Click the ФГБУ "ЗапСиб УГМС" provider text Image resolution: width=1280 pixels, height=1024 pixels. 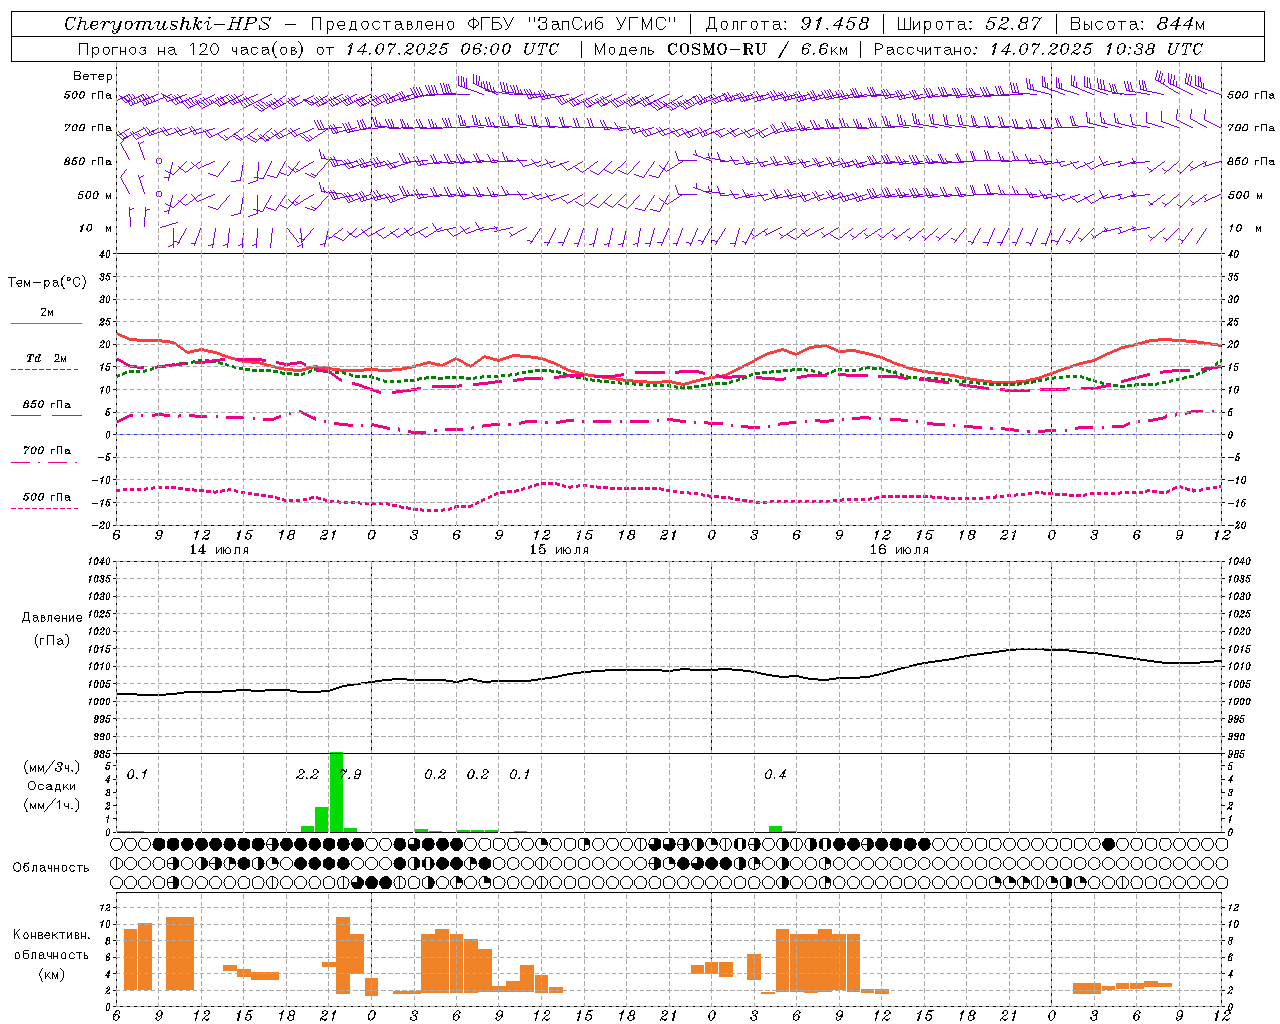pyautogui.click(x=571, y=24)
